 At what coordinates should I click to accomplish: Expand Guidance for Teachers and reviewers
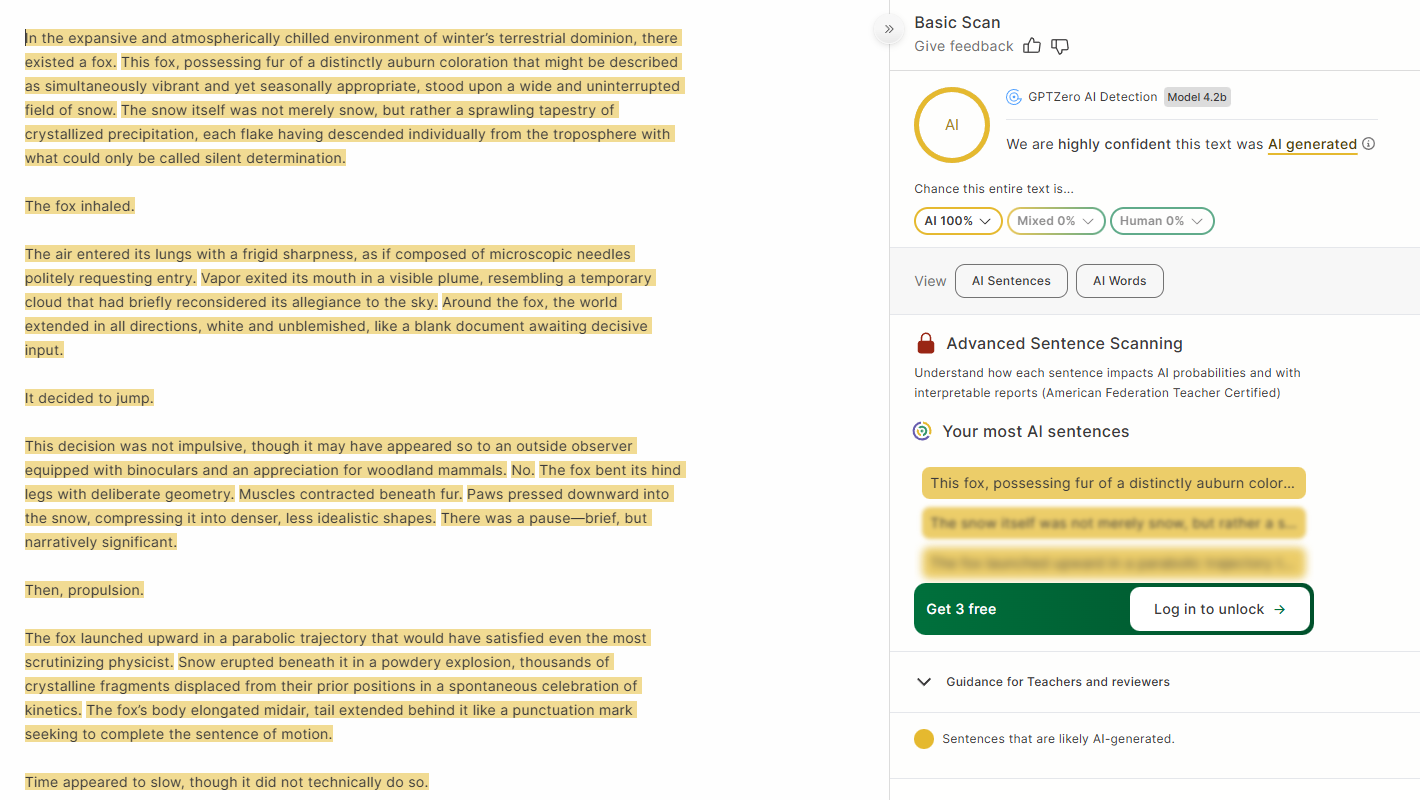click(1057, 682)
